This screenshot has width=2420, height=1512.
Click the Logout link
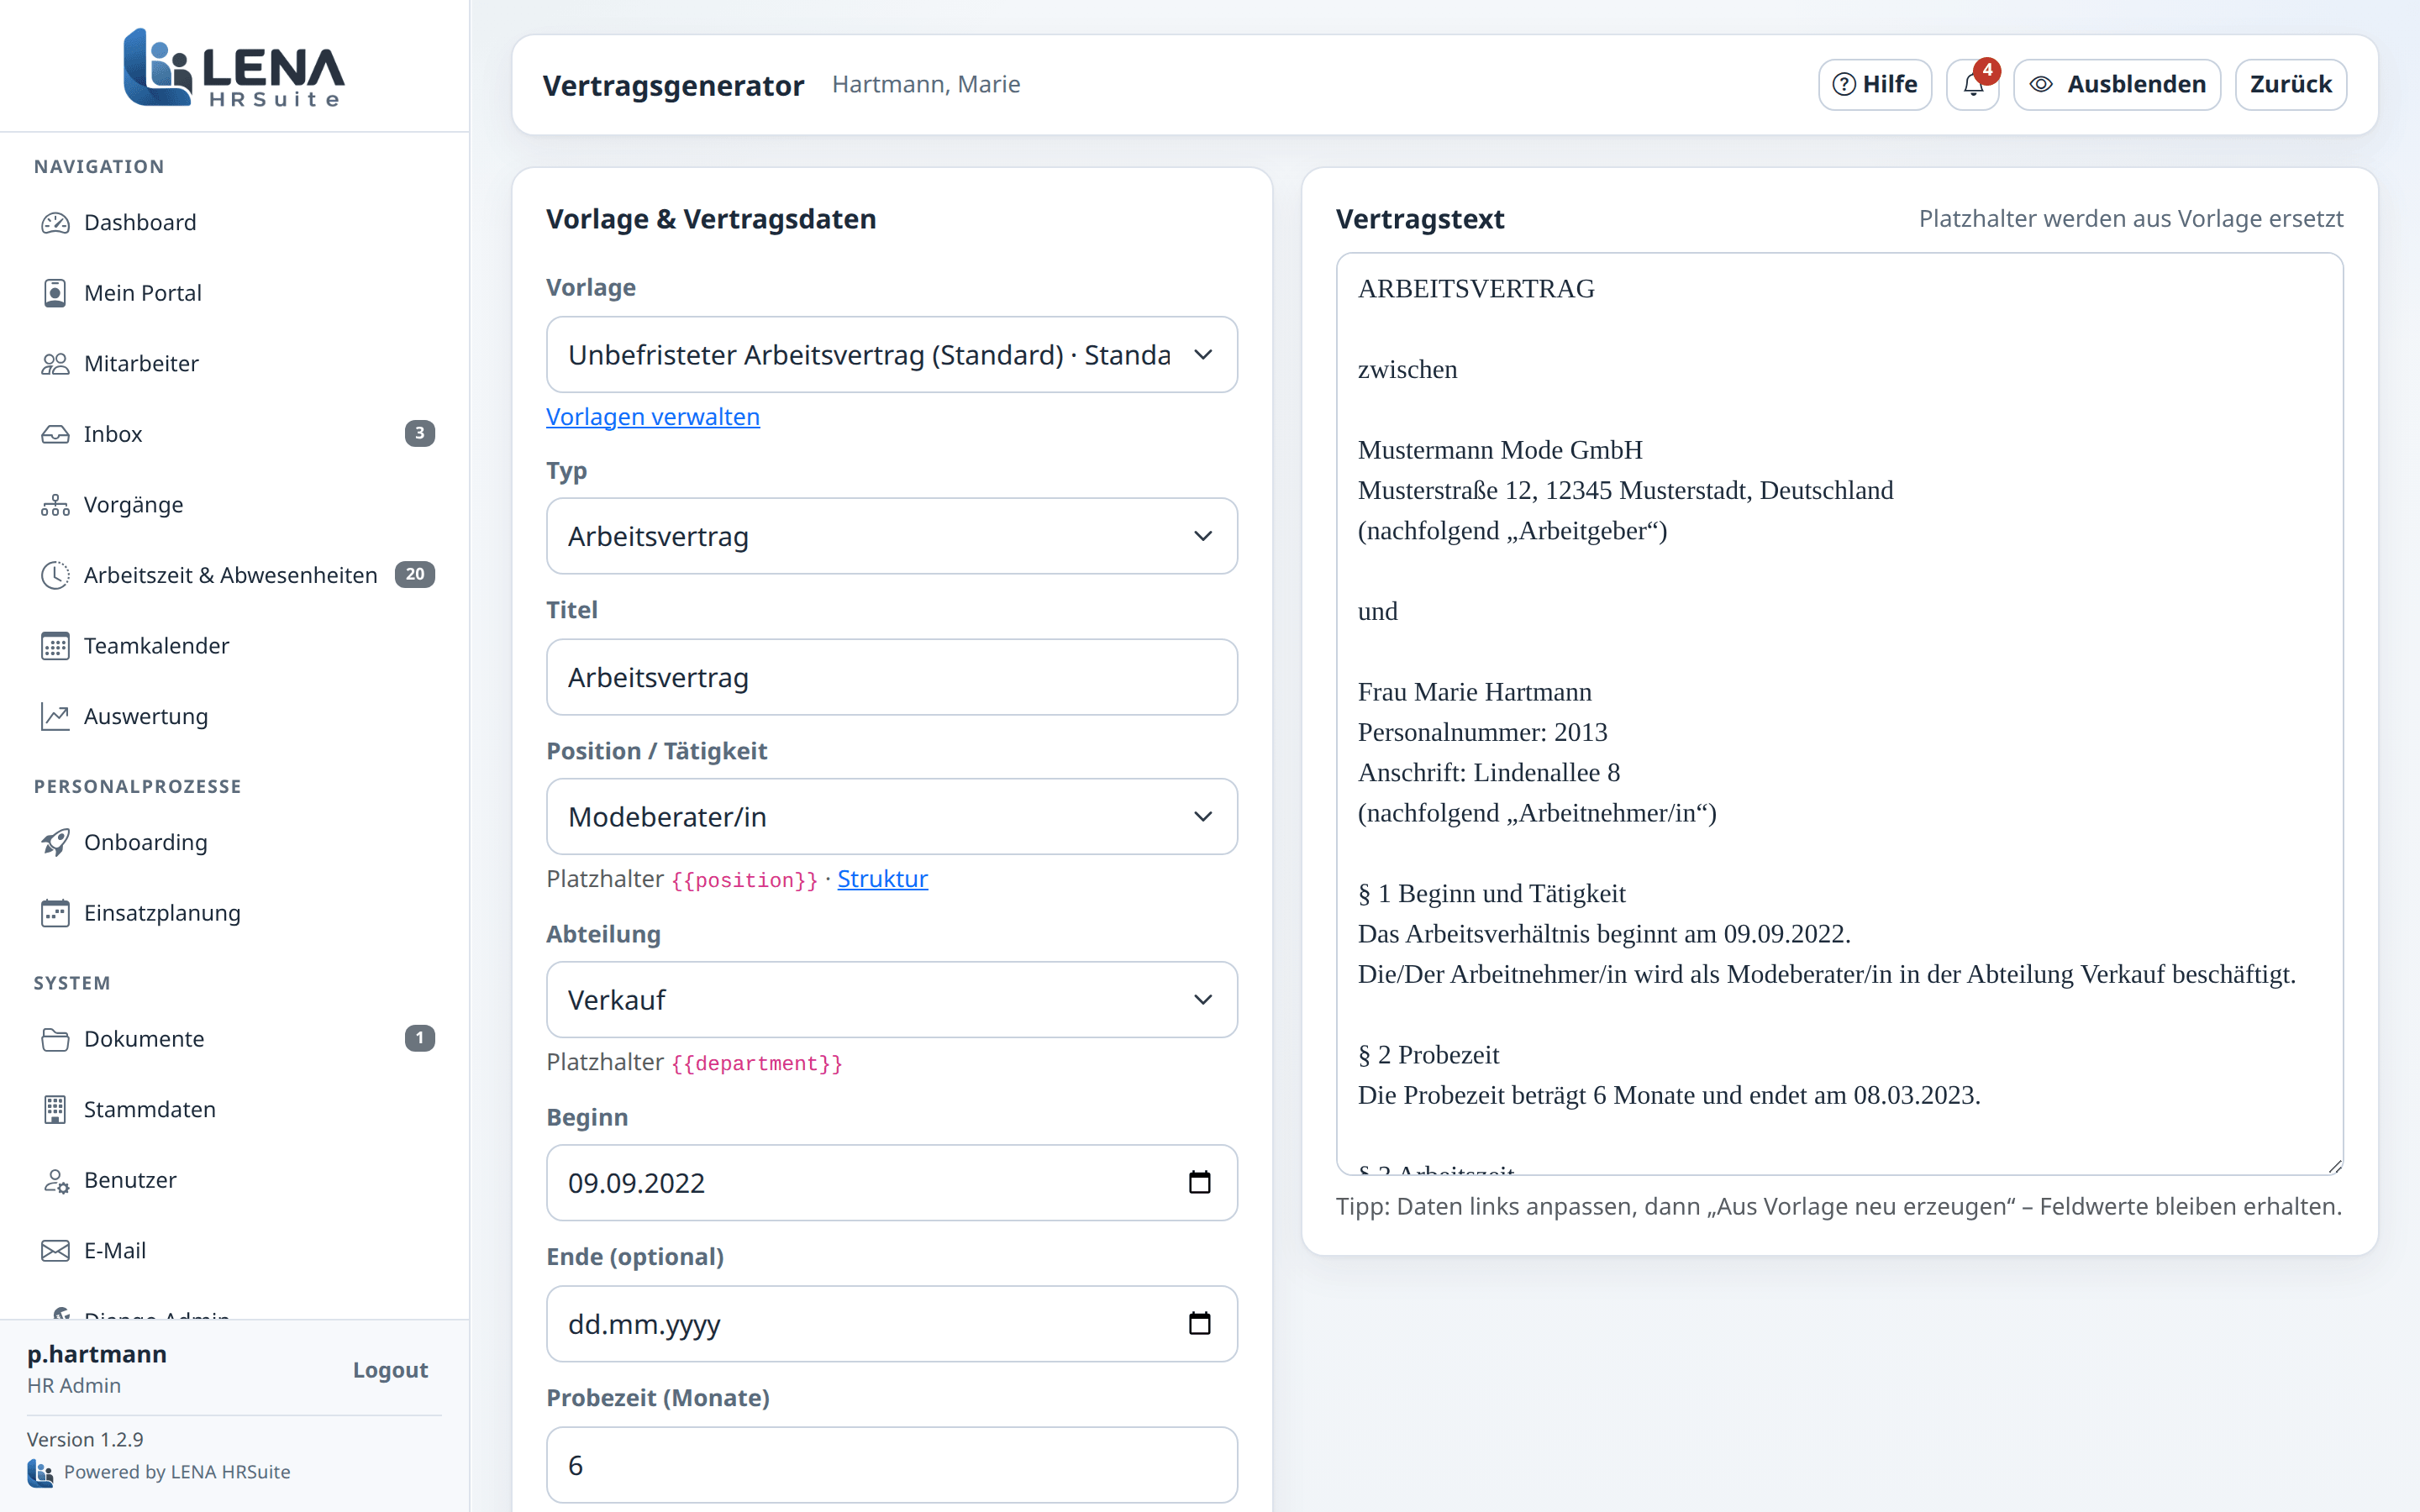click(390, 1370)
